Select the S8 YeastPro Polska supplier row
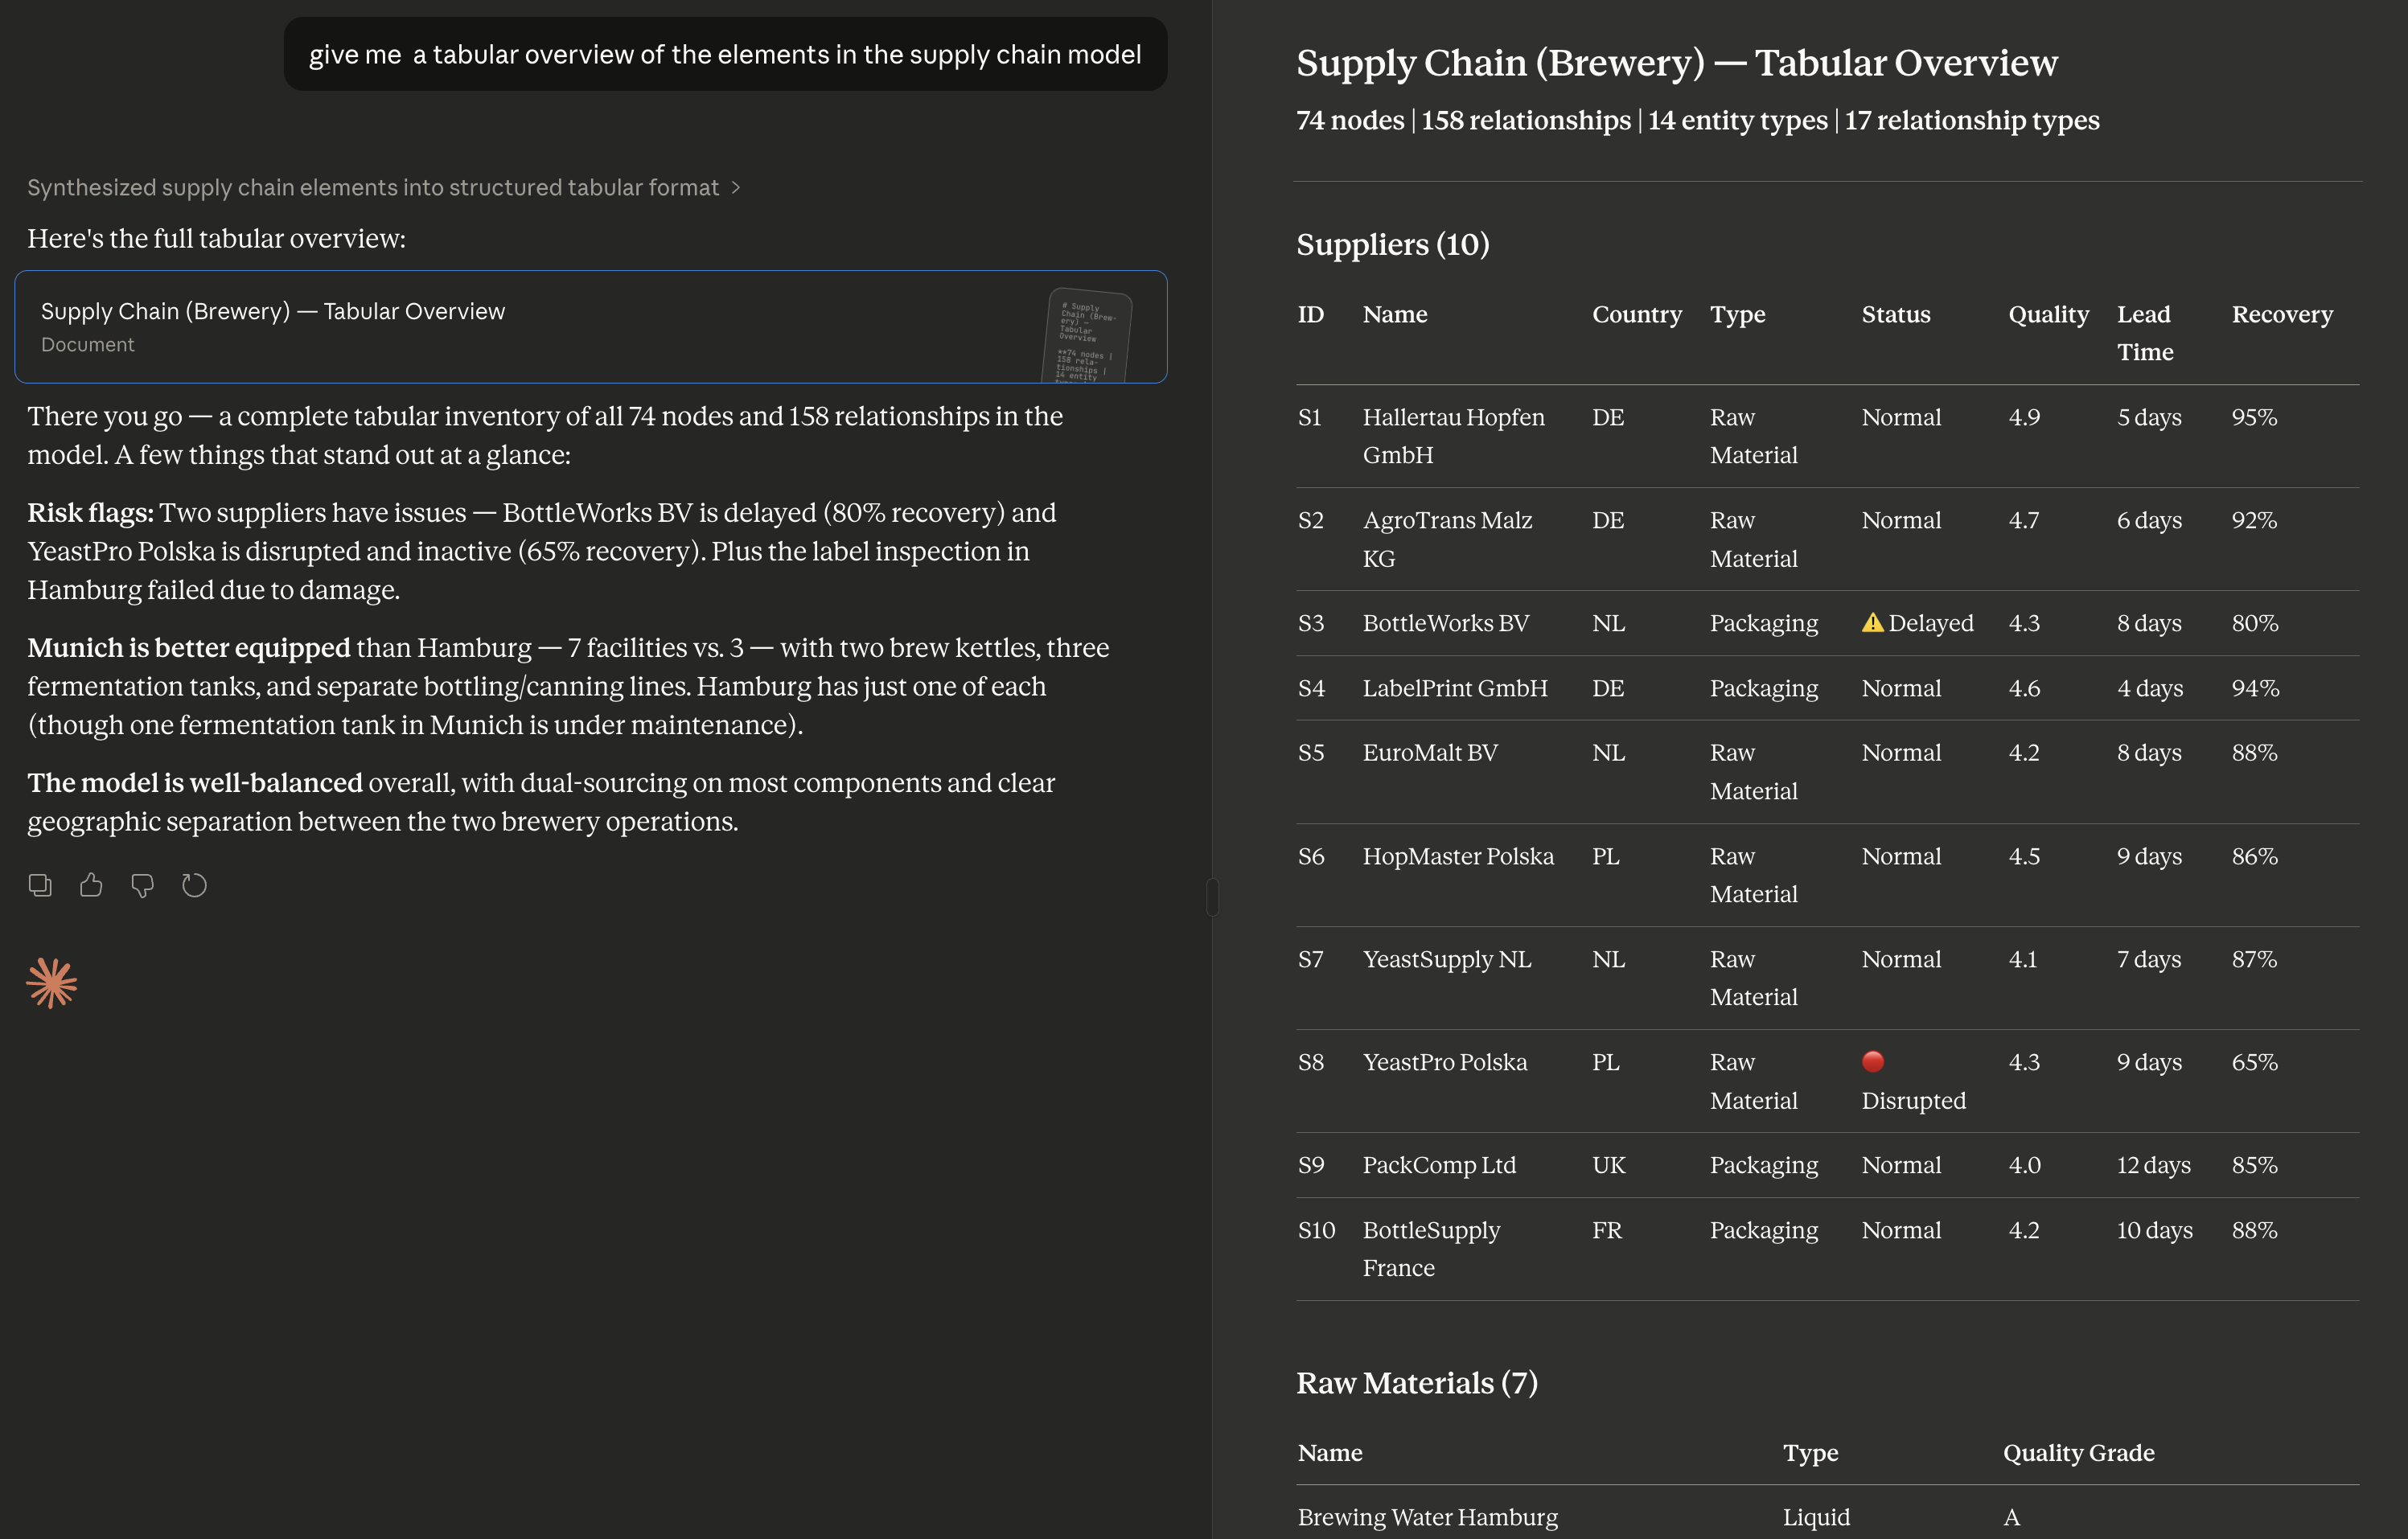This screenshot has width=2408, height=1539. 1700,1080
